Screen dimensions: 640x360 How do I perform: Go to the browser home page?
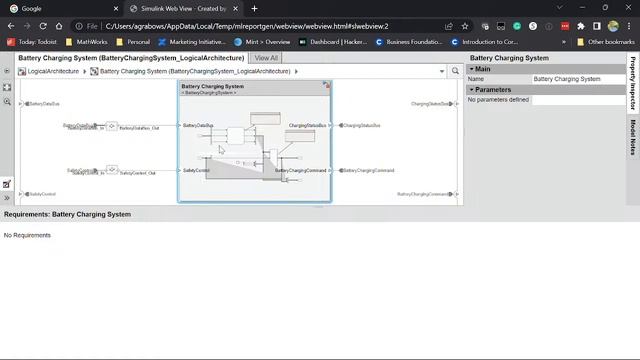click(59, 26)
